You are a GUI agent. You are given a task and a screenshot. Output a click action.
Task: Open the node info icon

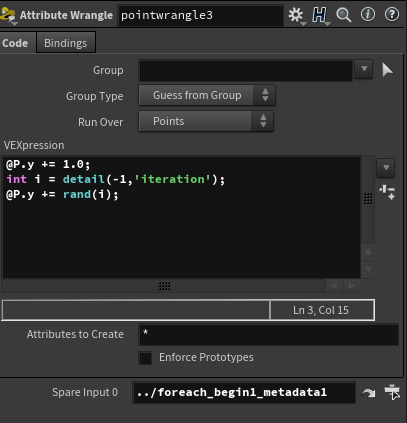pyautogui.click(x=368, y=15)
